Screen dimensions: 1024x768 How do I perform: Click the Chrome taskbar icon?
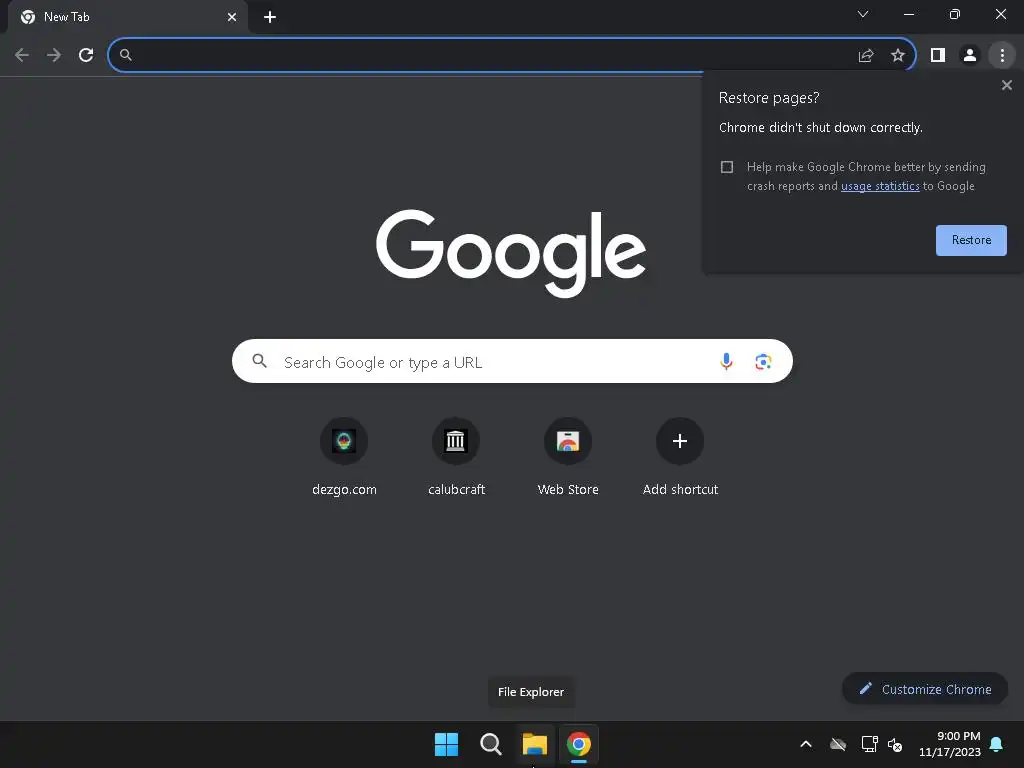pyautogui.click(x=579, y=744)
